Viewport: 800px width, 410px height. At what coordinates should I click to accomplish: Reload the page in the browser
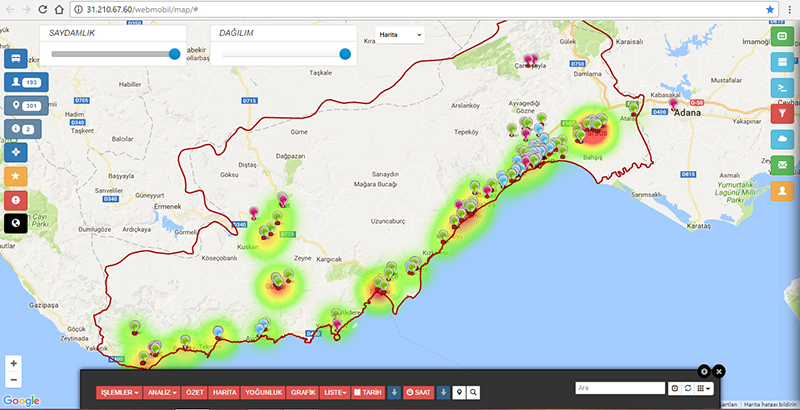pyautogui.click(x=43, y=9)
